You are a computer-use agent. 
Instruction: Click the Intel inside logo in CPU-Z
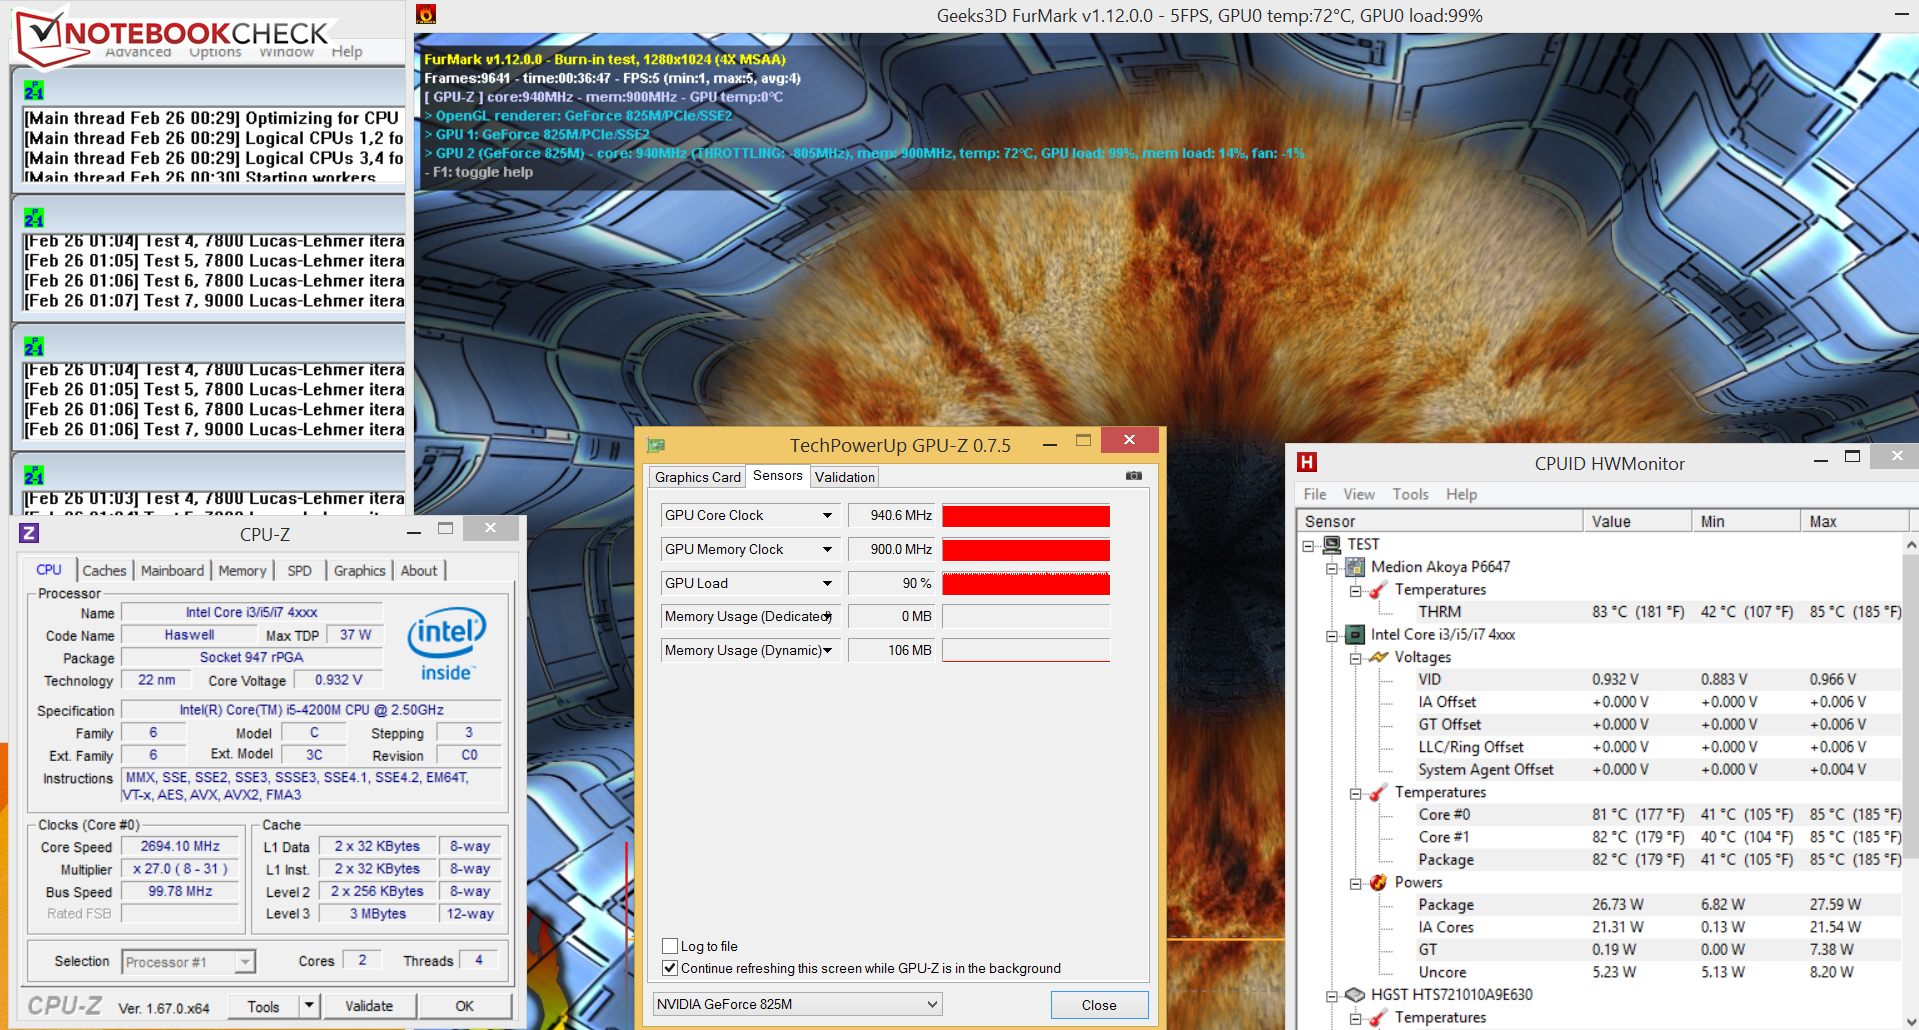[446, 645]
